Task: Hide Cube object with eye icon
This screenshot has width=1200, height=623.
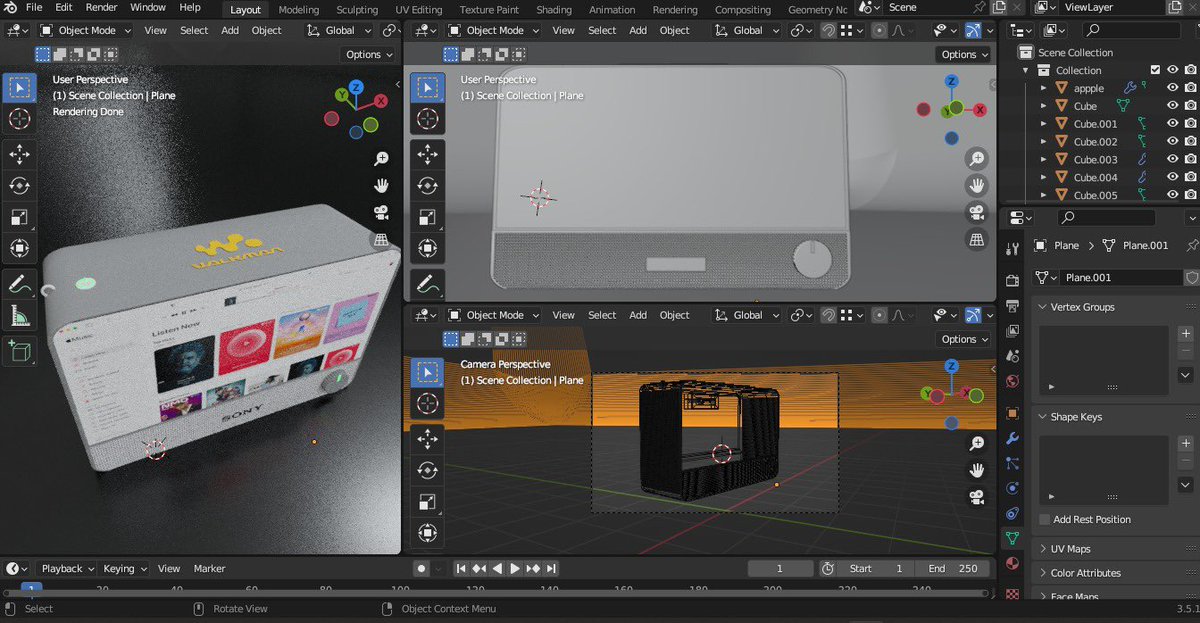Action: (1173, 106)
